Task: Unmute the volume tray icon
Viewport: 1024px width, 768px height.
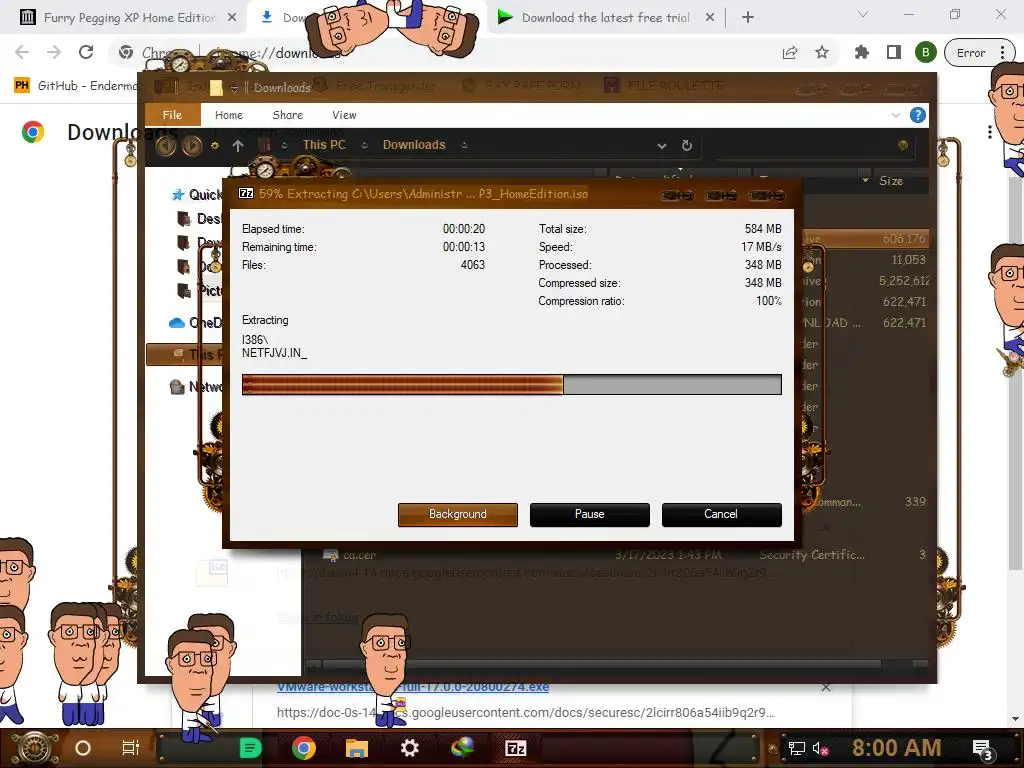Action: [x=820, y=748]
